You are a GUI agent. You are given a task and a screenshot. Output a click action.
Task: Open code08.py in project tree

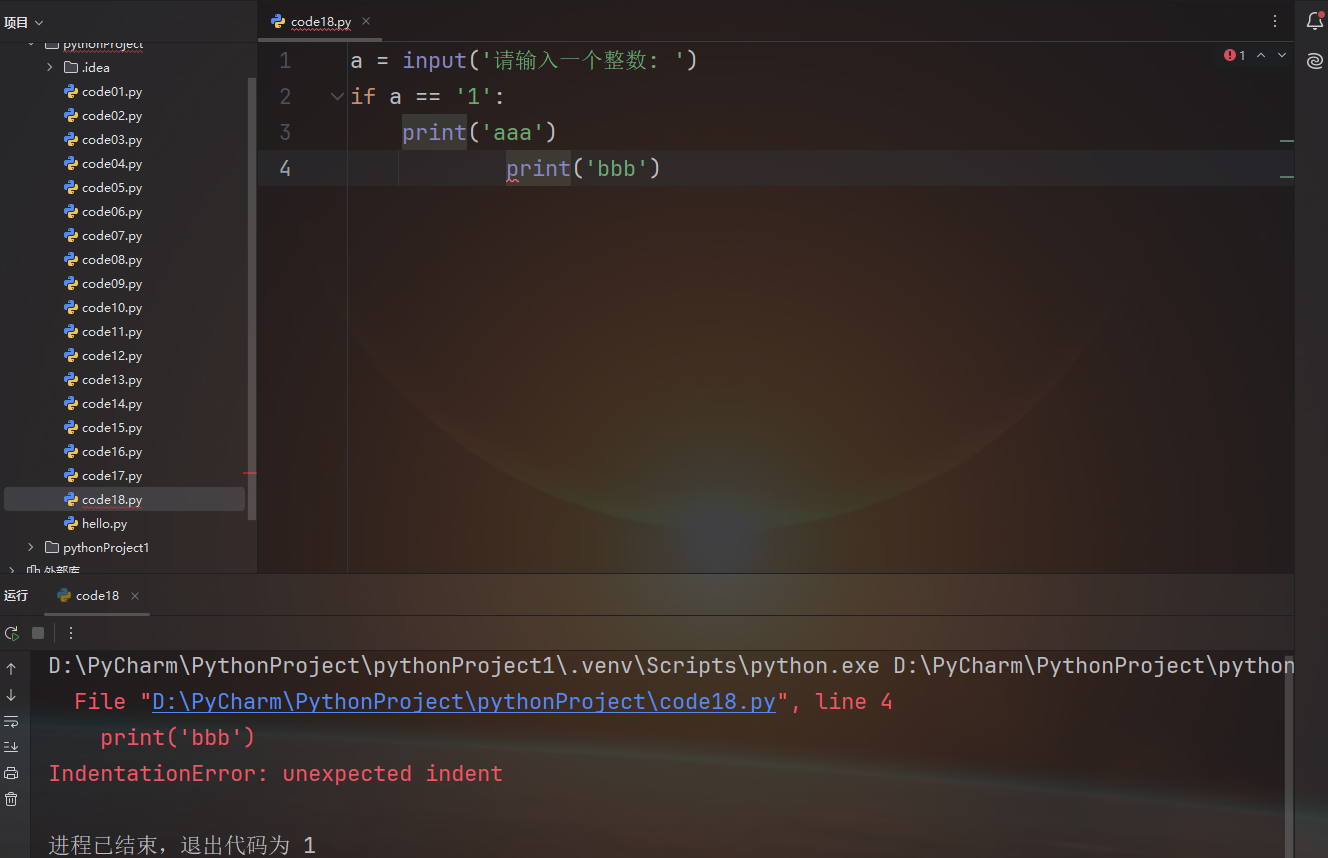click(x=112, y=260)
